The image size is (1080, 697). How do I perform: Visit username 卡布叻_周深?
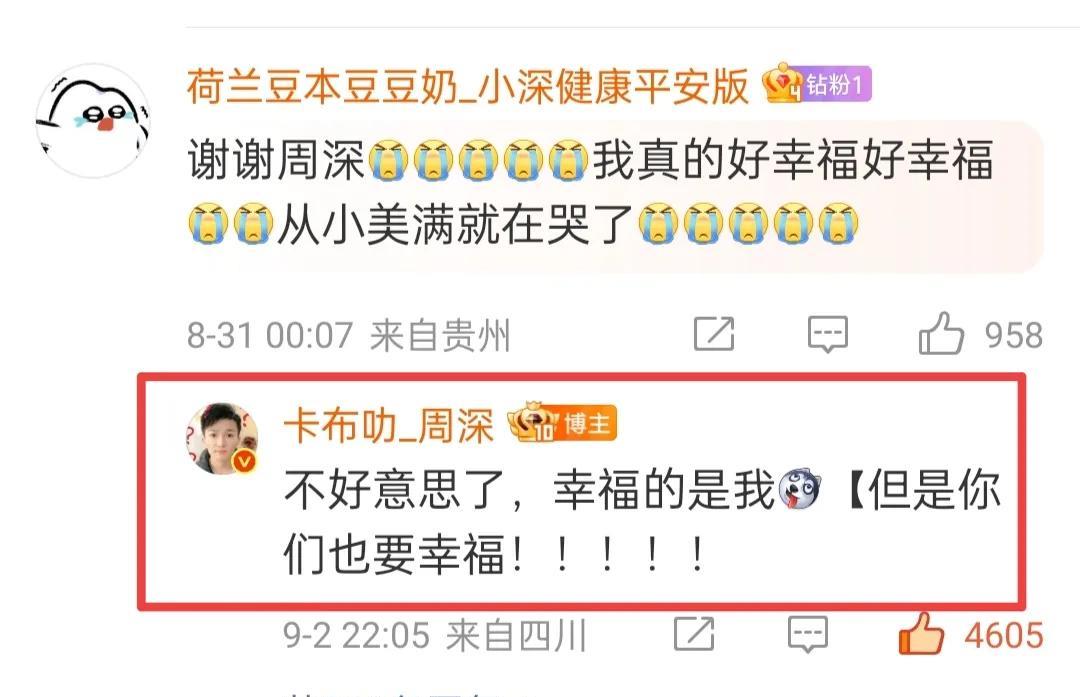[388, 425]
